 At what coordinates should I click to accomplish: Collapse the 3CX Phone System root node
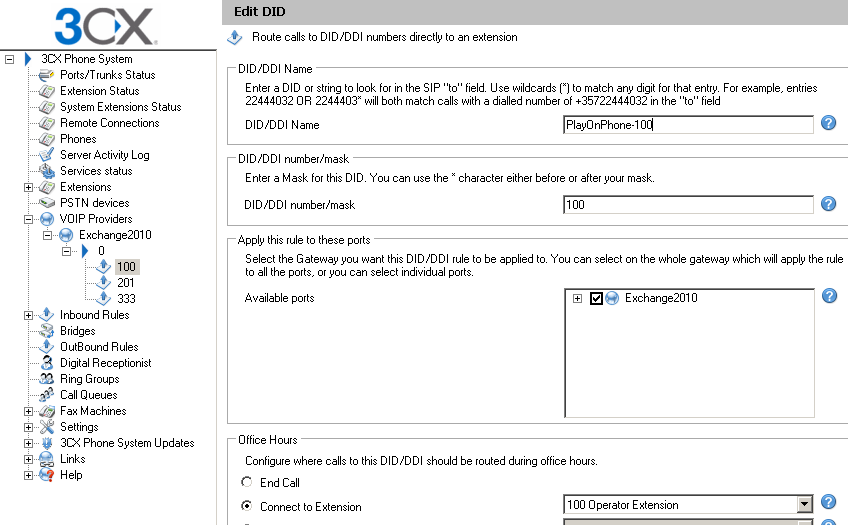pyautogui.click(x=9, y=59)
